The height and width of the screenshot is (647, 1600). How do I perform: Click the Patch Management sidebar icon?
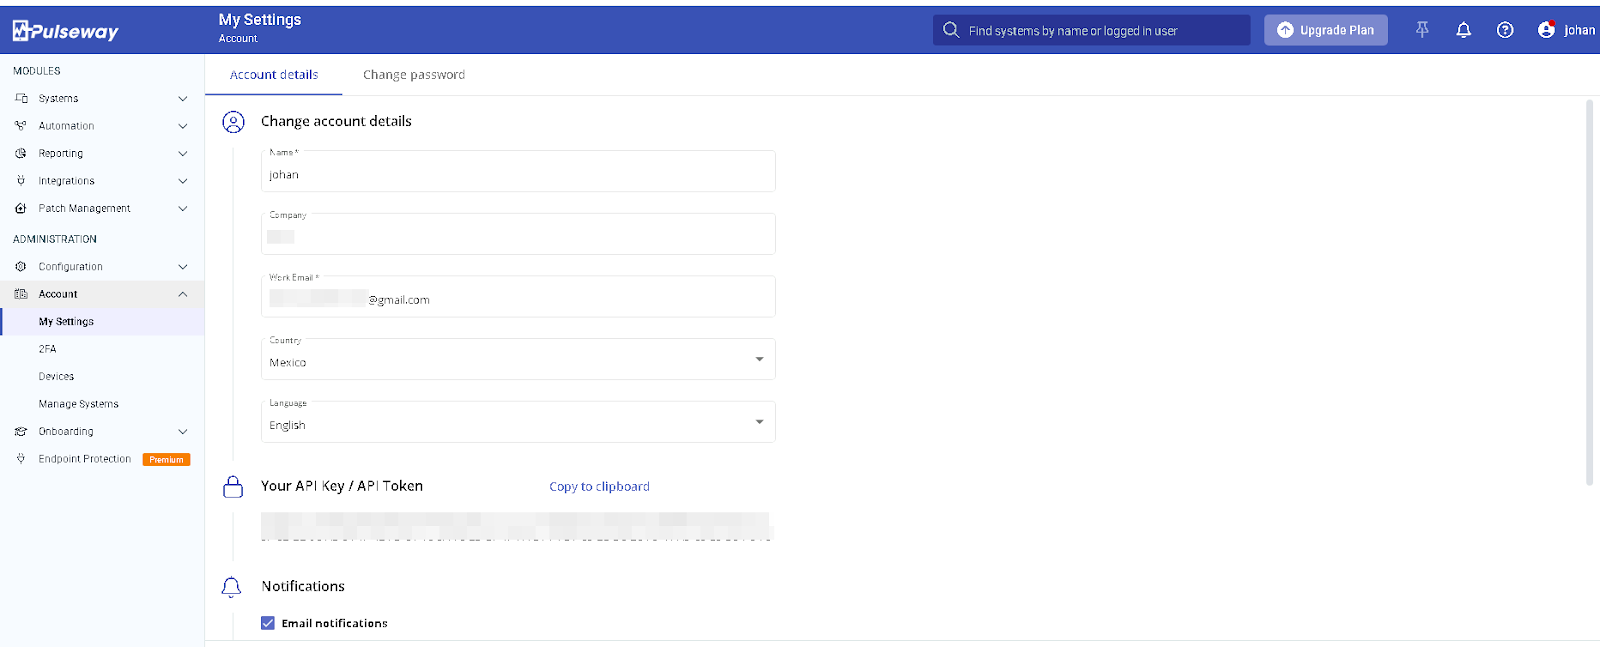[x=21, y=208]
